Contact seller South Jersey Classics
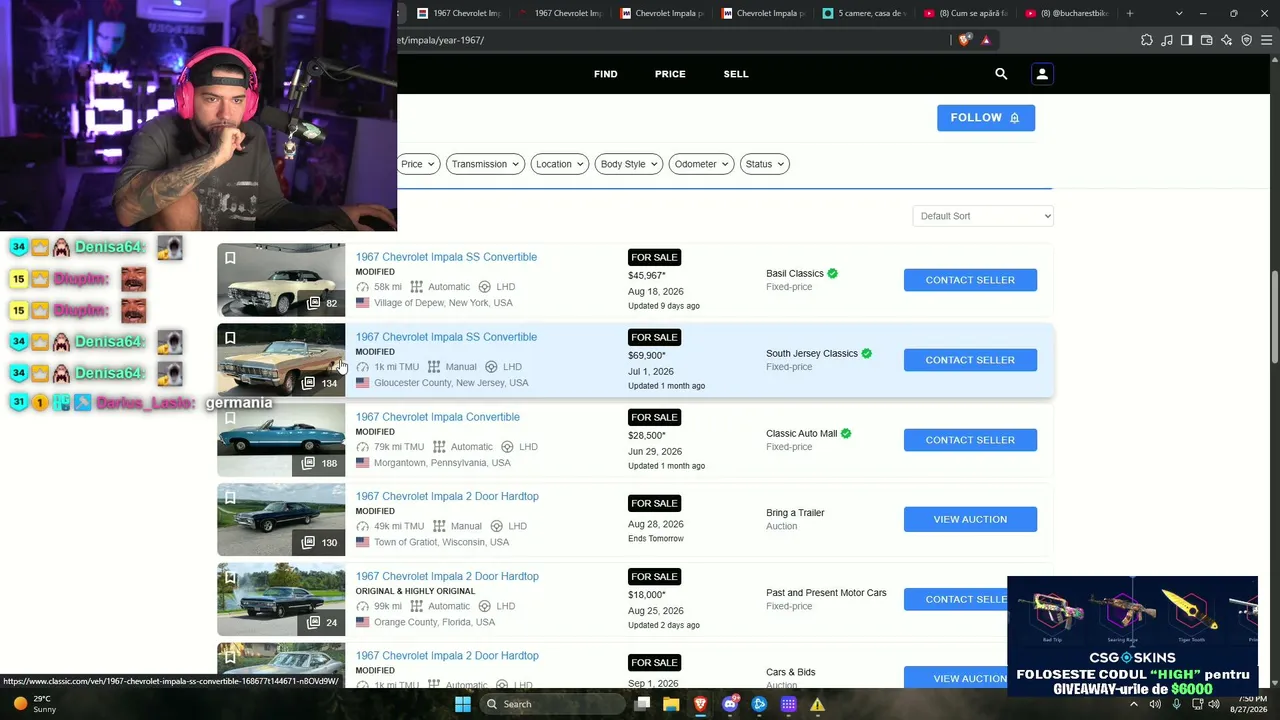The image size is (1280, 720). (x=970, y=360)
